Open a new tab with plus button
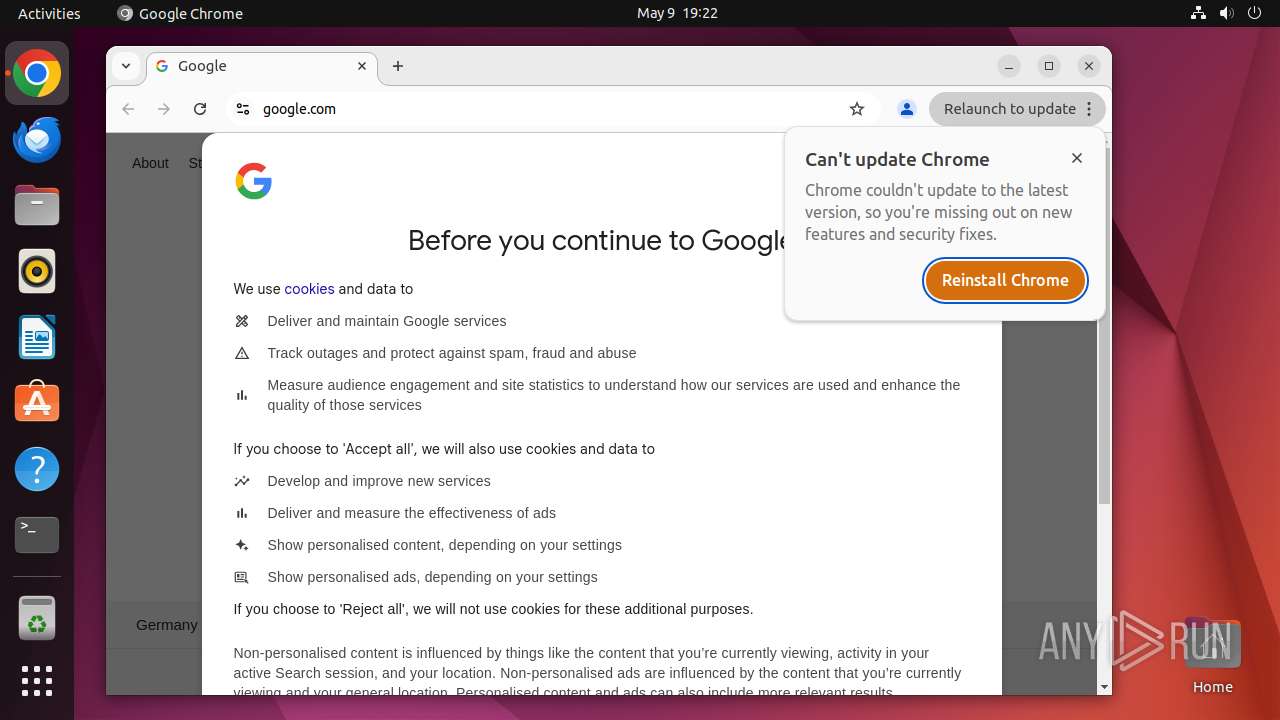The width and height of the screenshot is (1280, 720). [398, 66]
